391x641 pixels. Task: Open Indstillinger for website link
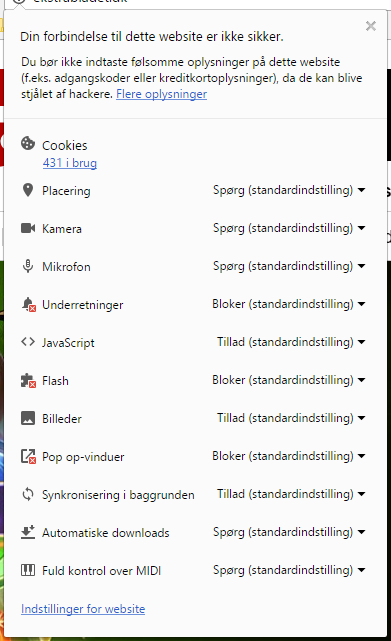(x=83, y=609)
